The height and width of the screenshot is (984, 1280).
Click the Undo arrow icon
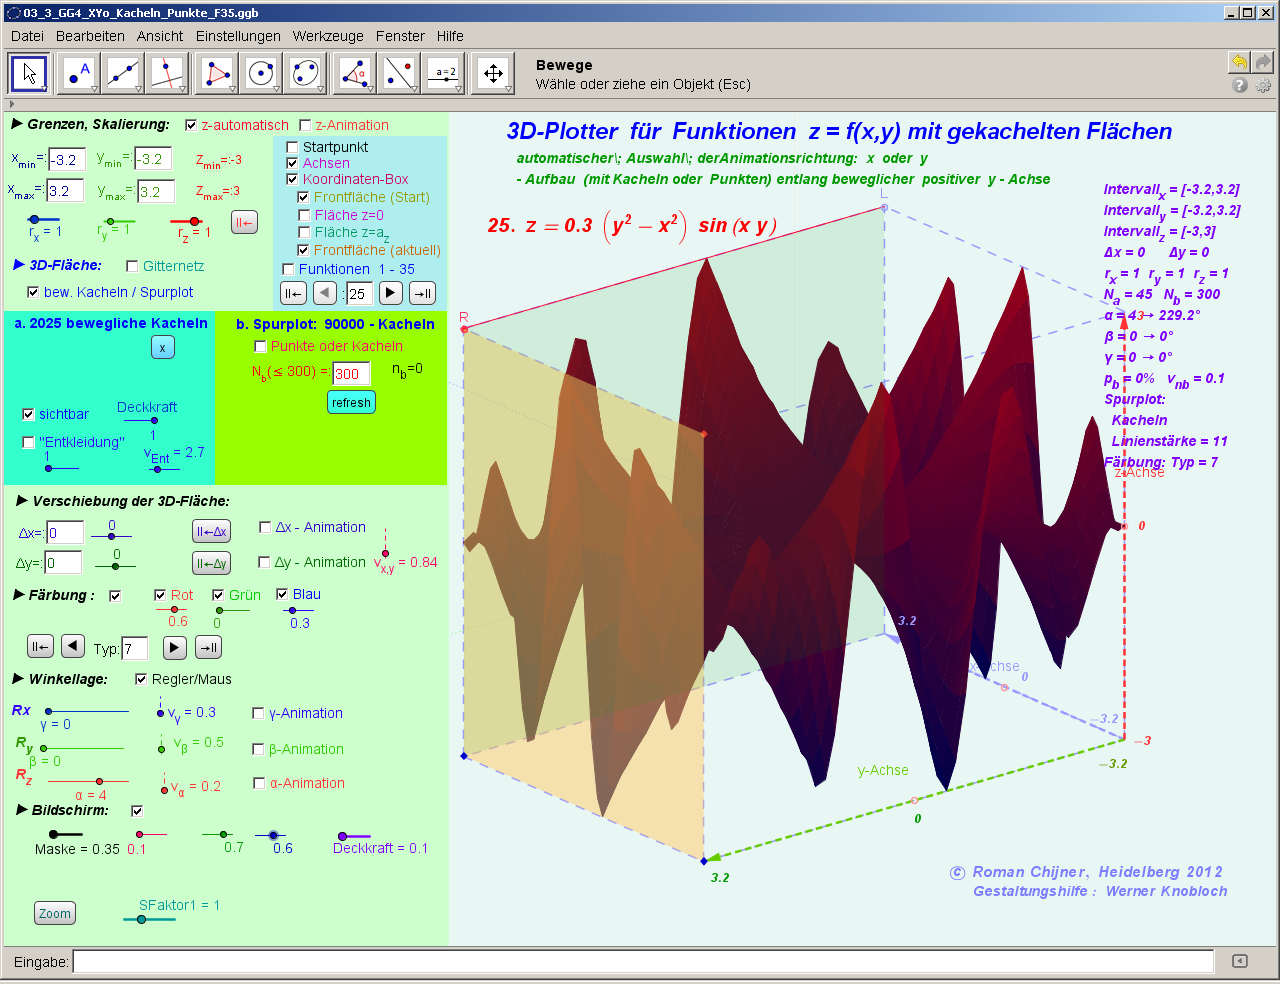(1239, 62)
